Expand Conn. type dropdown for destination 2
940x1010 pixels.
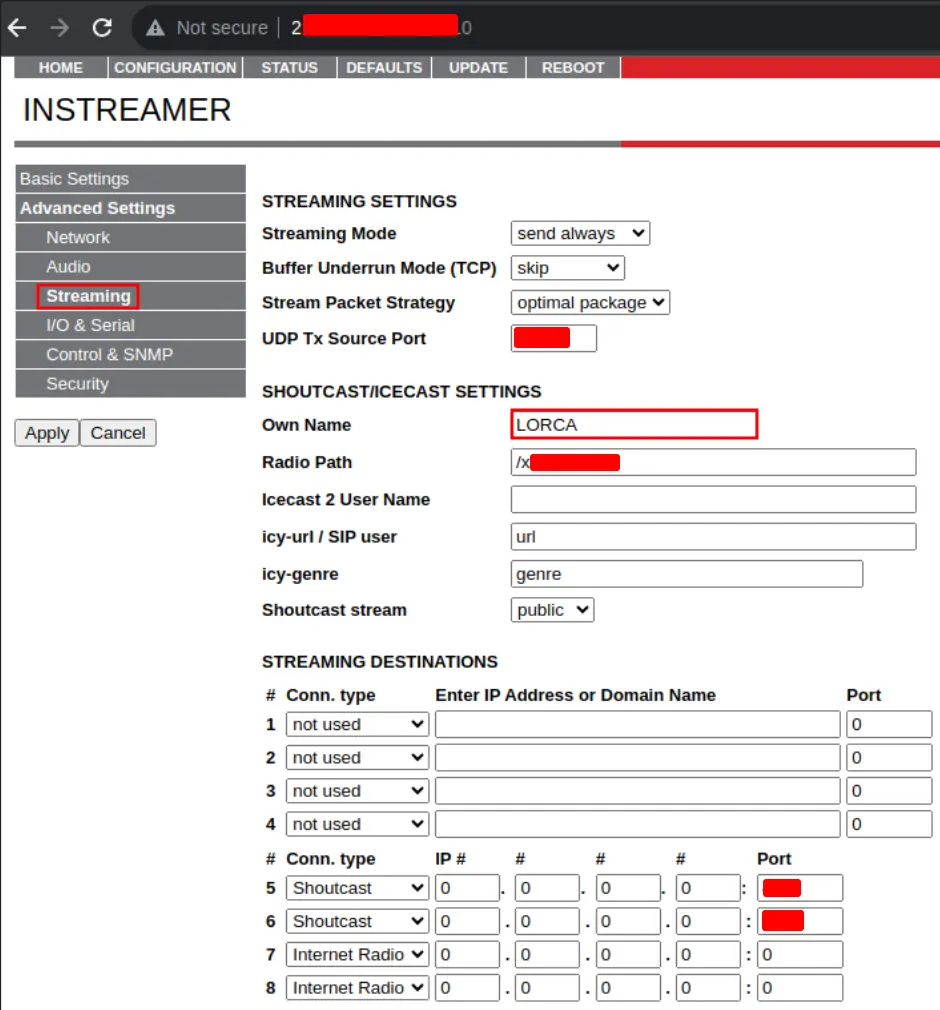coord(358,758)
